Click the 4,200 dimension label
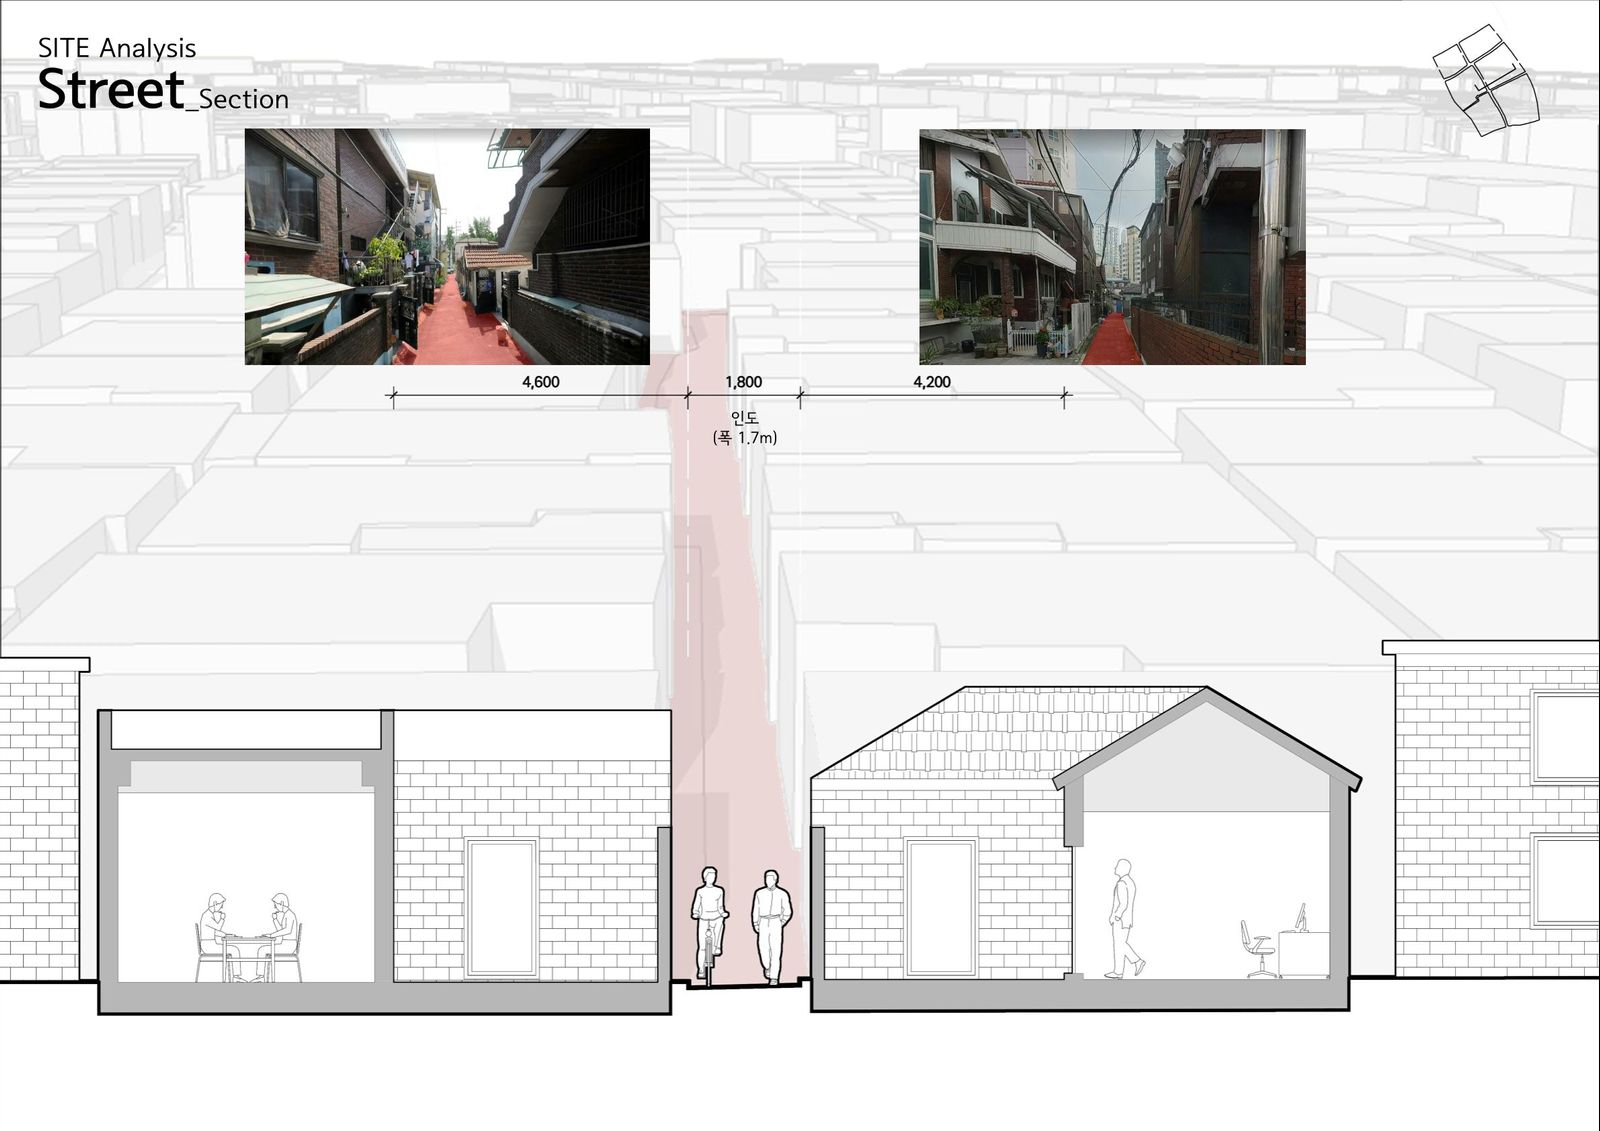Screen dimensions: 1600x1131 932,382
